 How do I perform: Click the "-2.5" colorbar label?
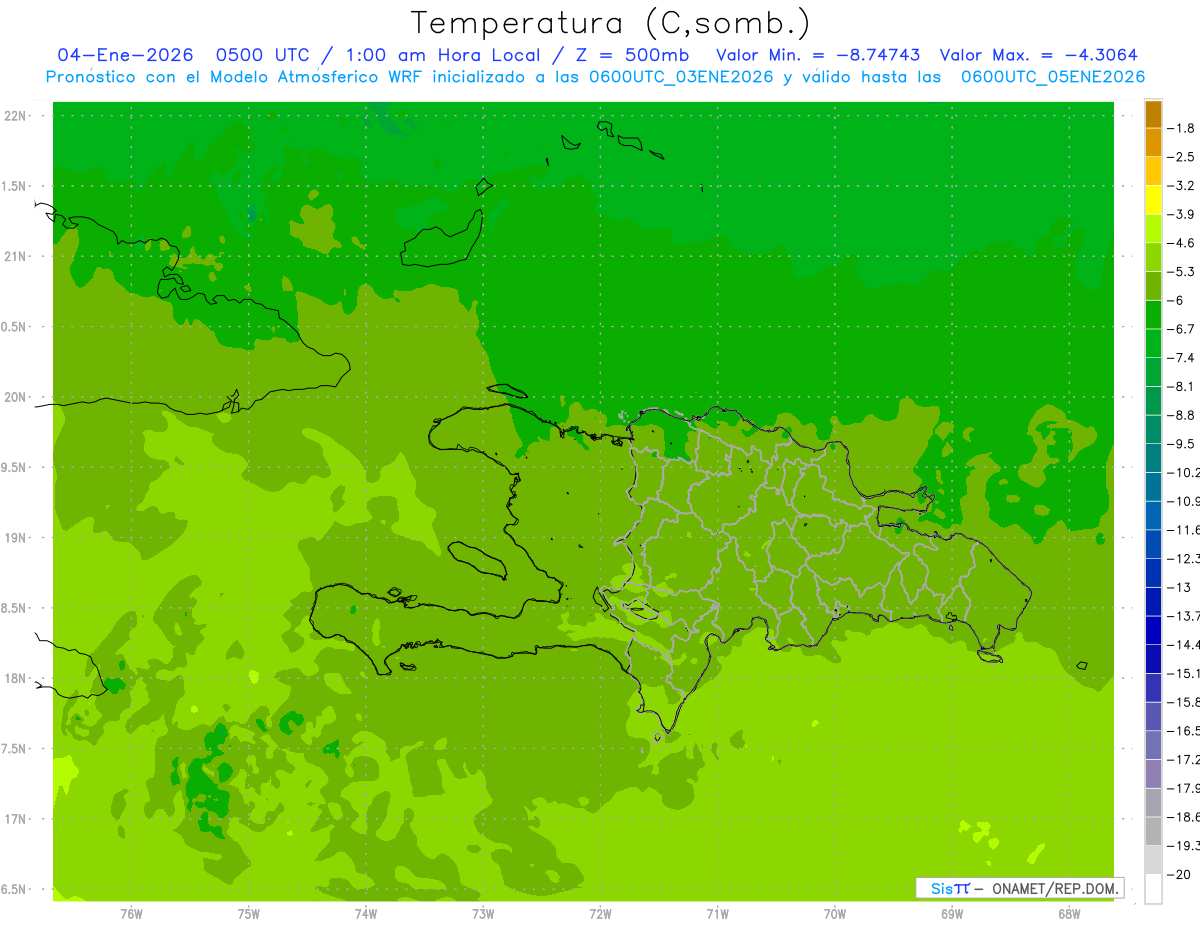pos(1183,157)
